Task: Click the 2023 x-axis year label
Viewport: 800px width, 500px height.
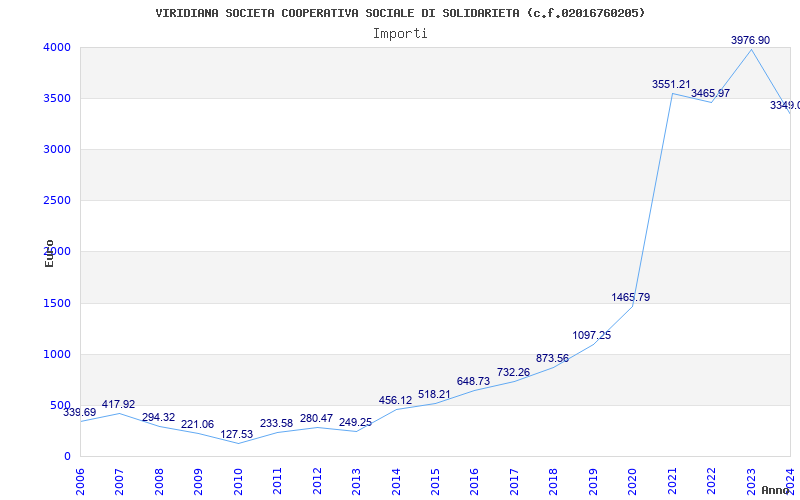Action: (751, 481)
